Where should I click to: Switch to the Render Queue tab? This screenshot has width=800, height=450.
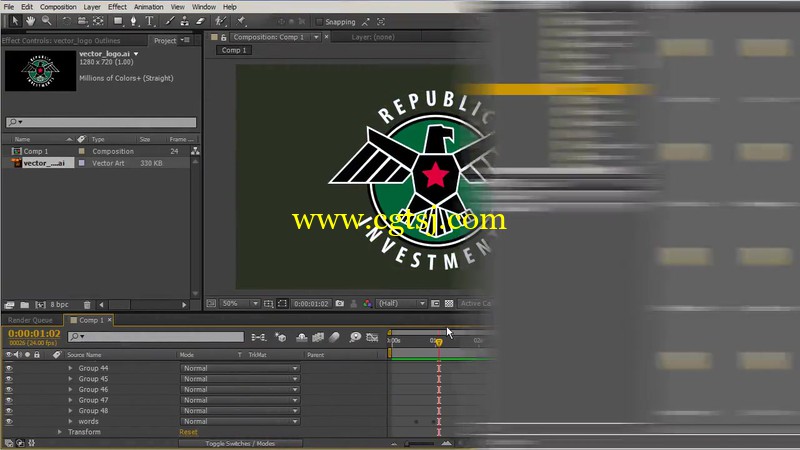click(30, 320)
